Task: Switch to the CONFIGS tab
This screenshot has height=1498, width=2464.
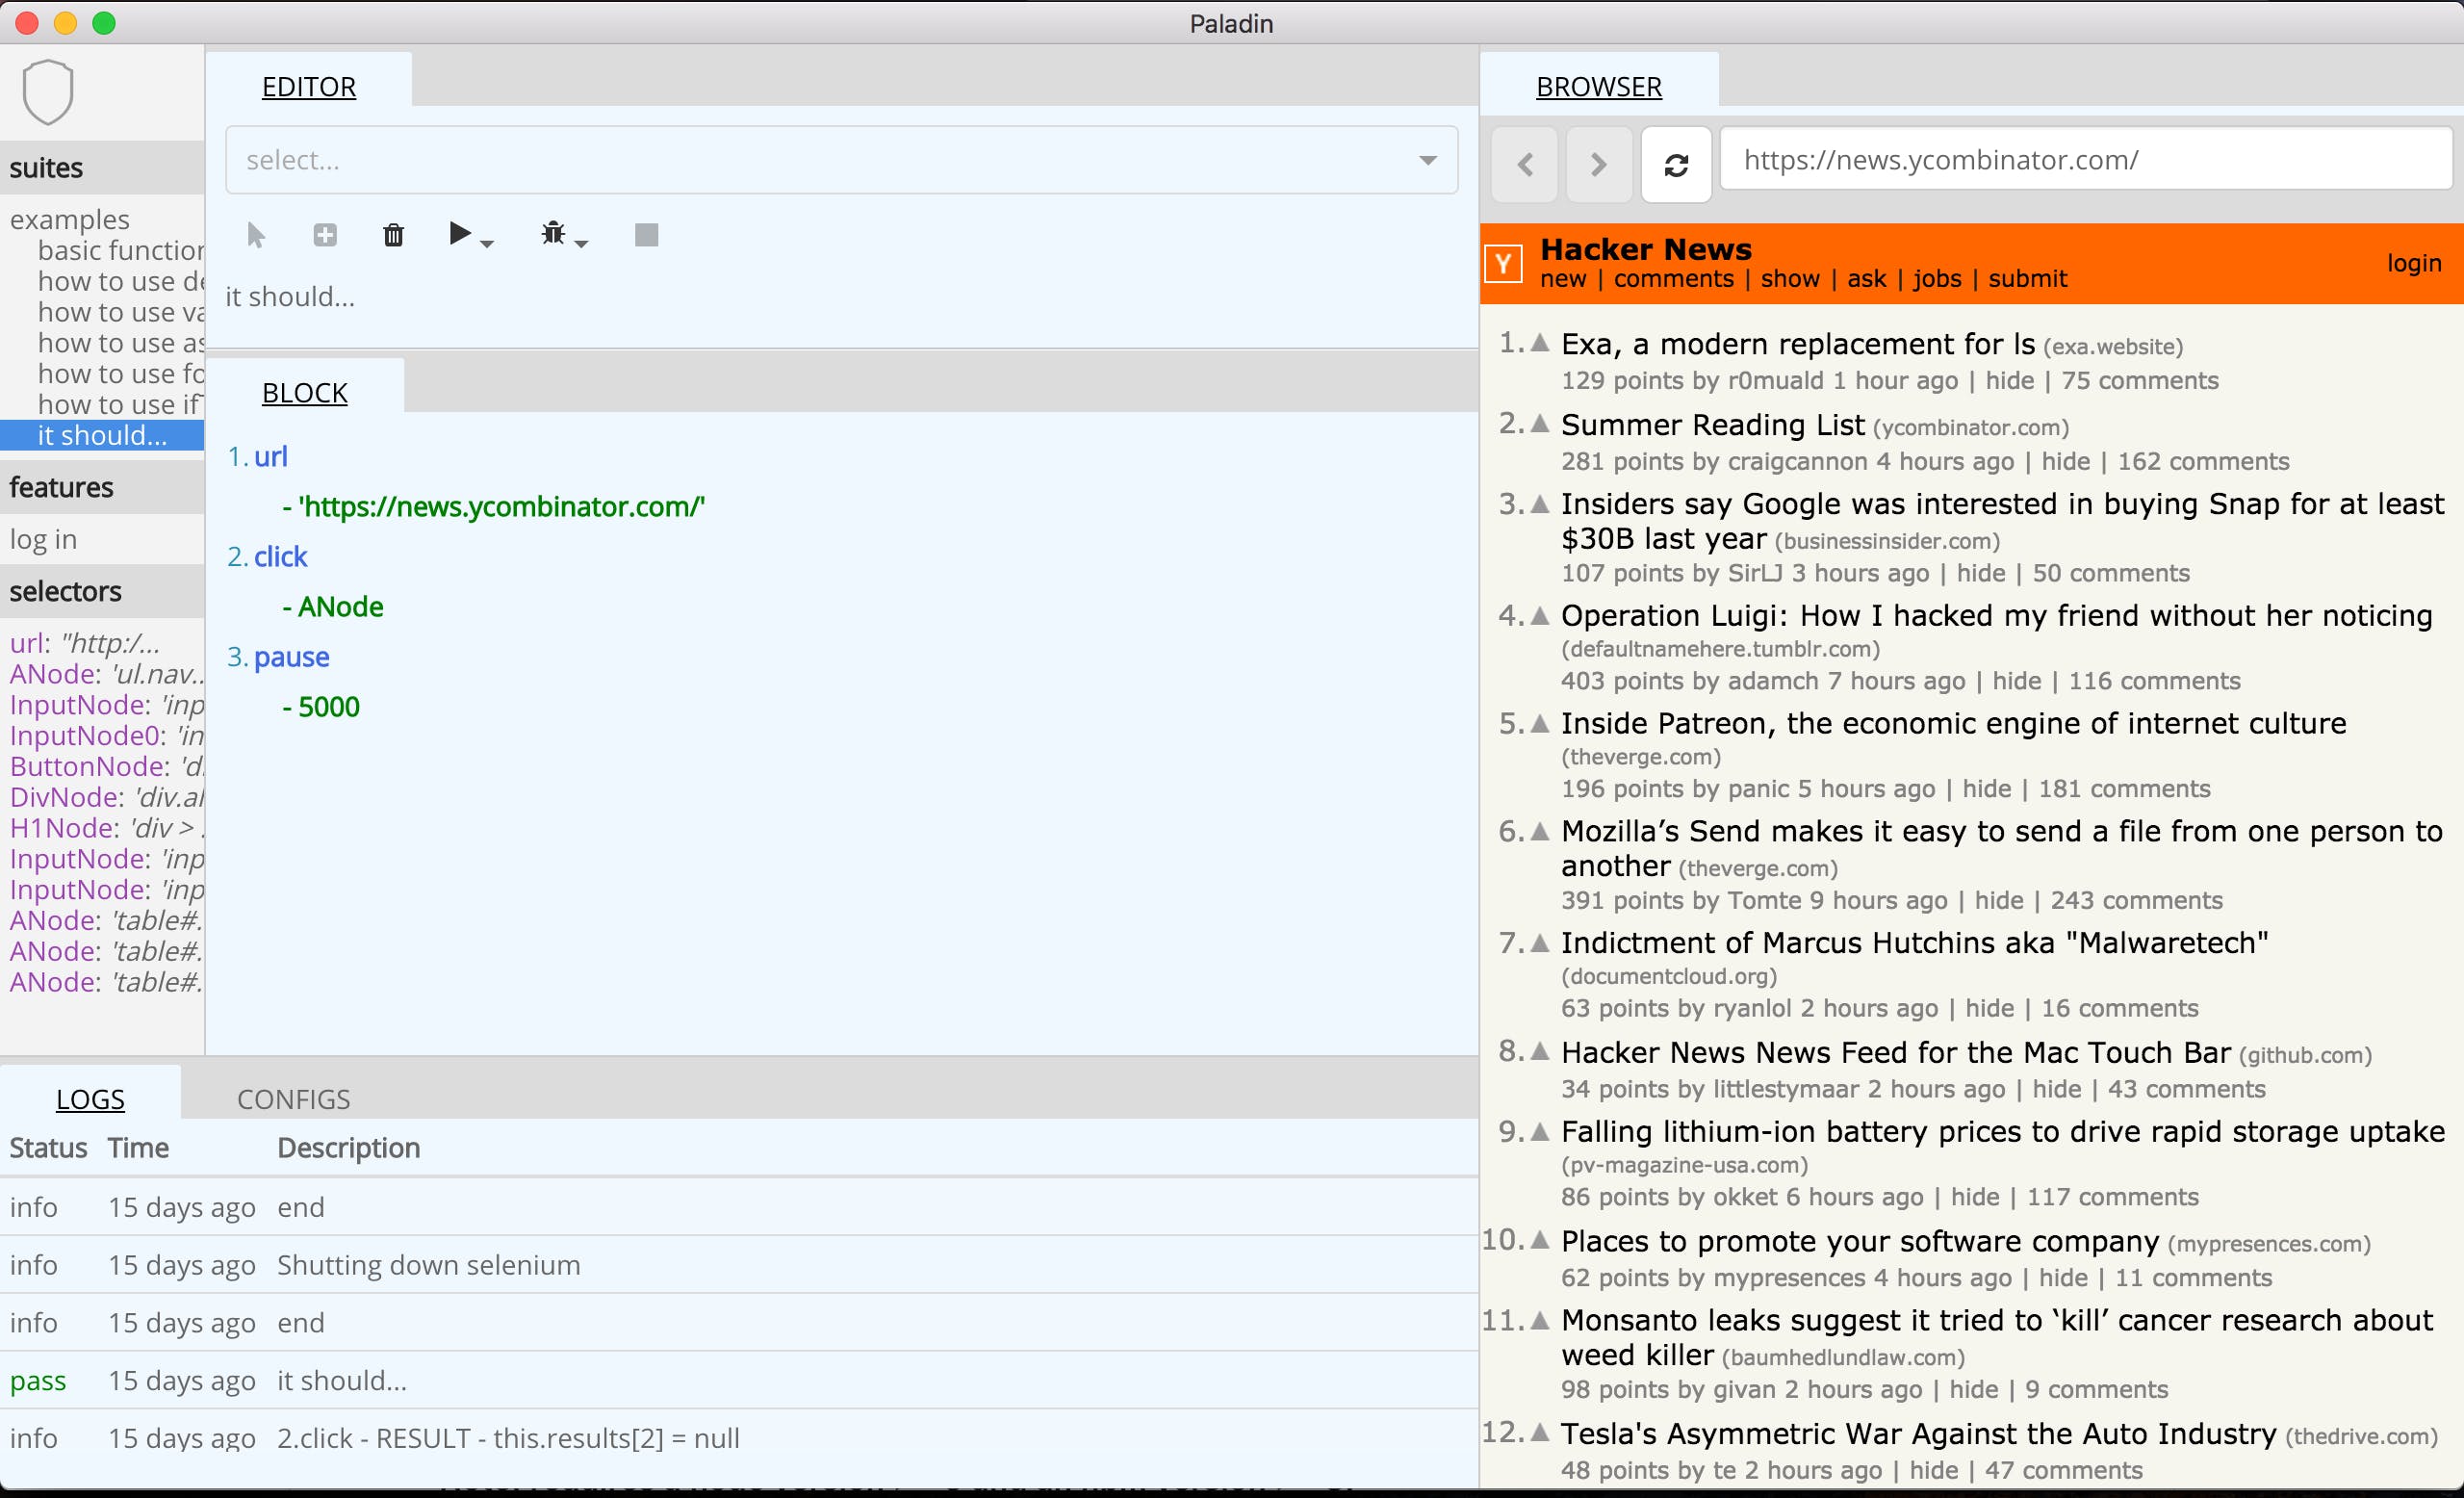Action: click(293, 1098)
